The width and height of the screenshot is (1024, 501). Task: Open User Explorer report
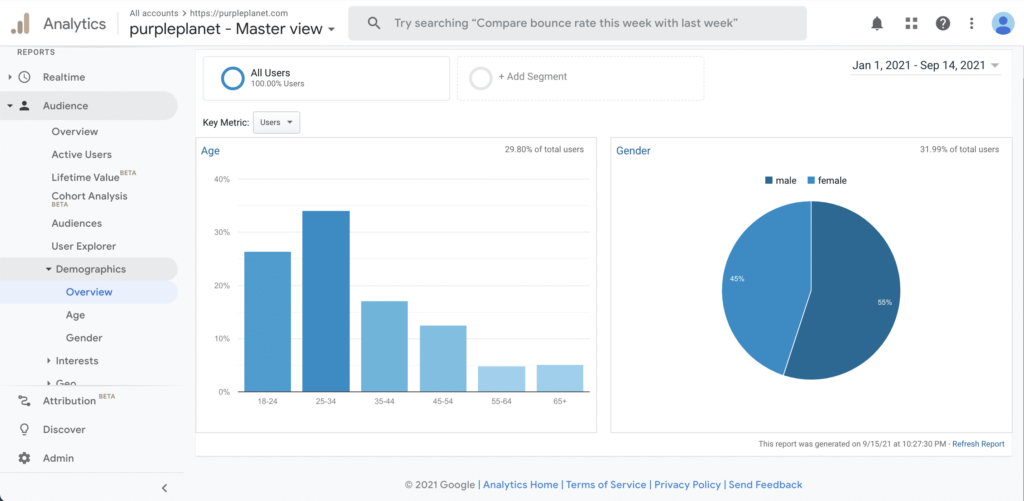(x=84, y=246)
